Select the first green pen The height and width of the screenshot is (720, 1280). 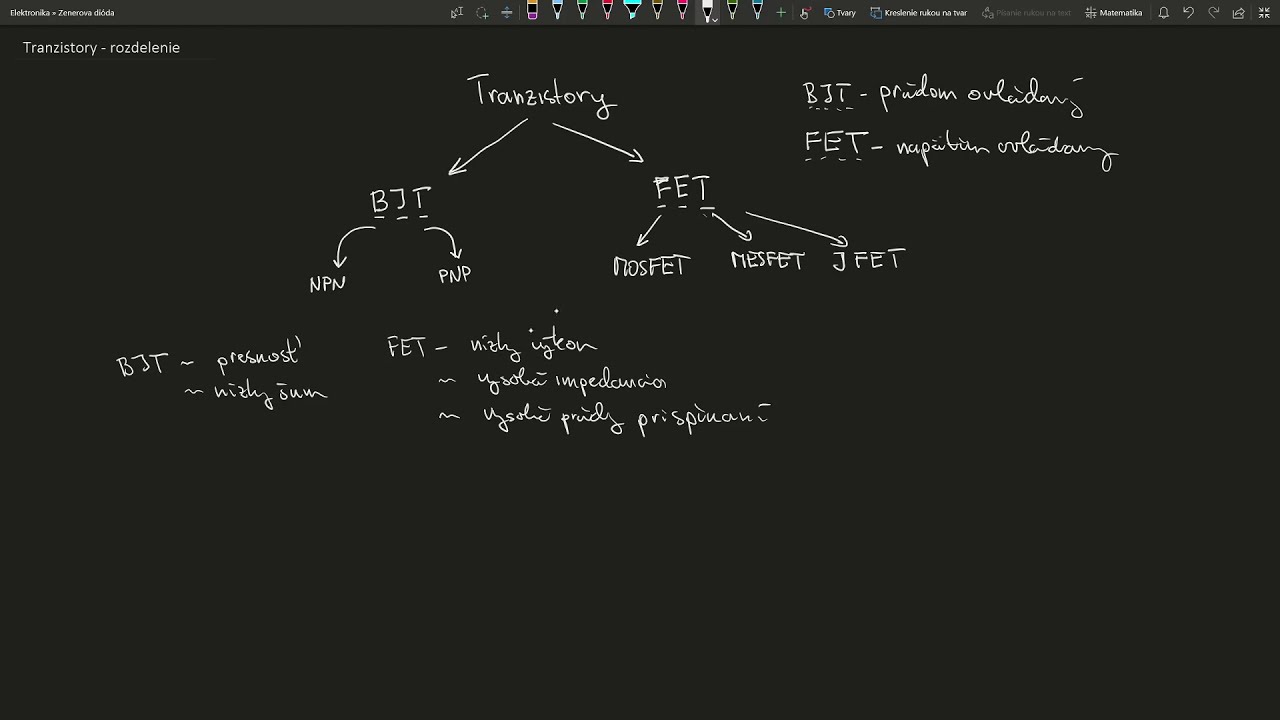[582, 12]
